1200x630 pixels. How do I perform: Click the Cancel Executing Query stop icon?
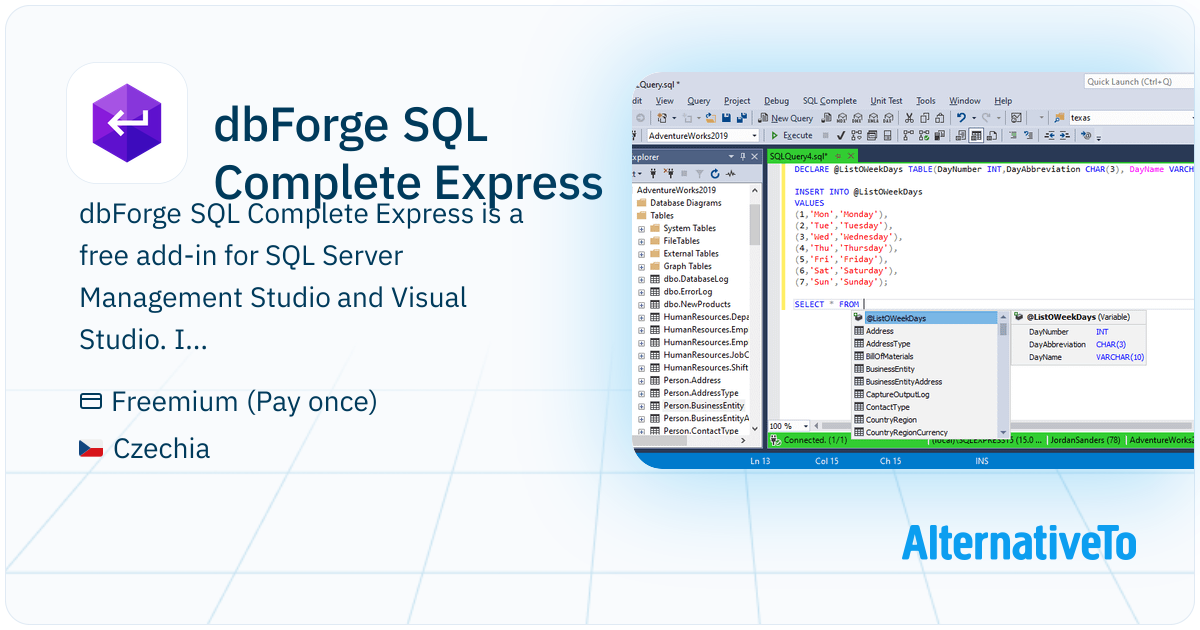tap(825, 135)
